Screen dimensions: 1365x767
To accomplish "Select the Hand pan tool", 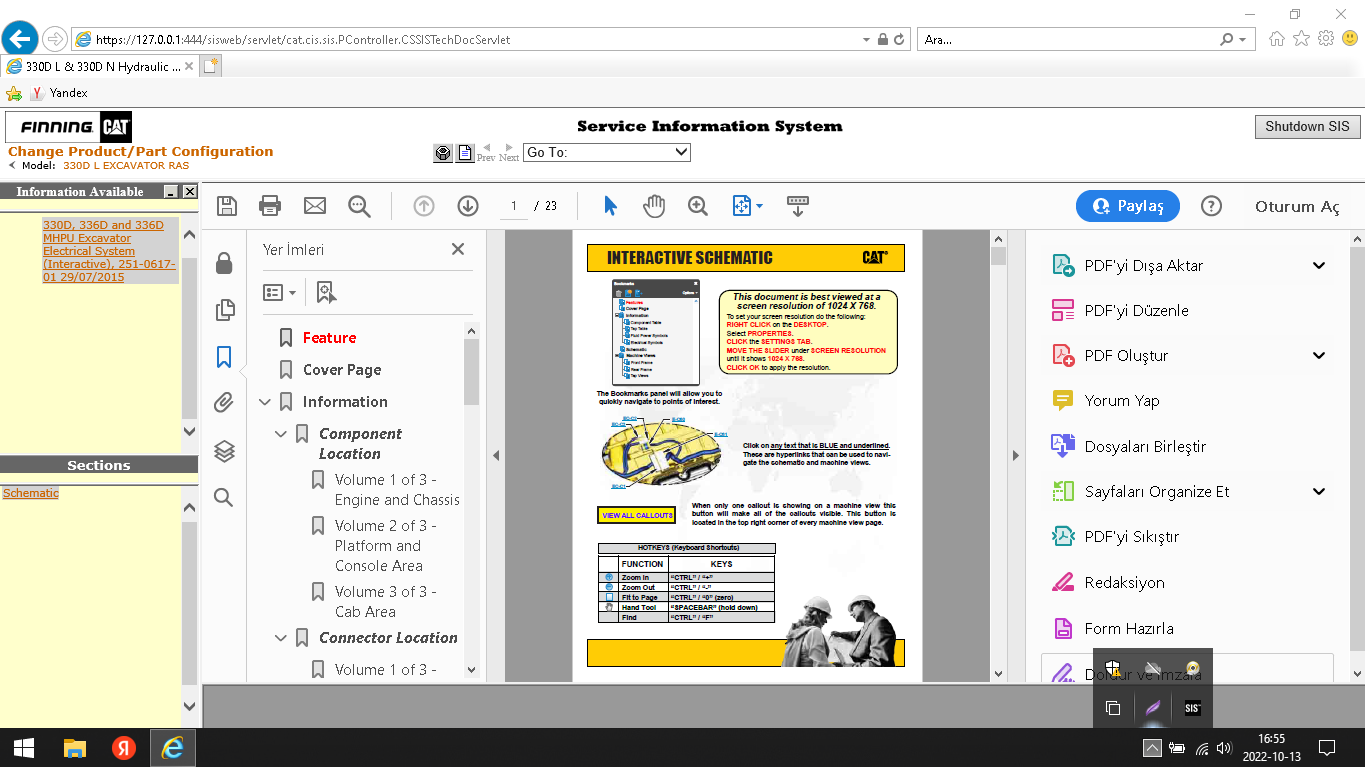I will [x=654, y=206].
